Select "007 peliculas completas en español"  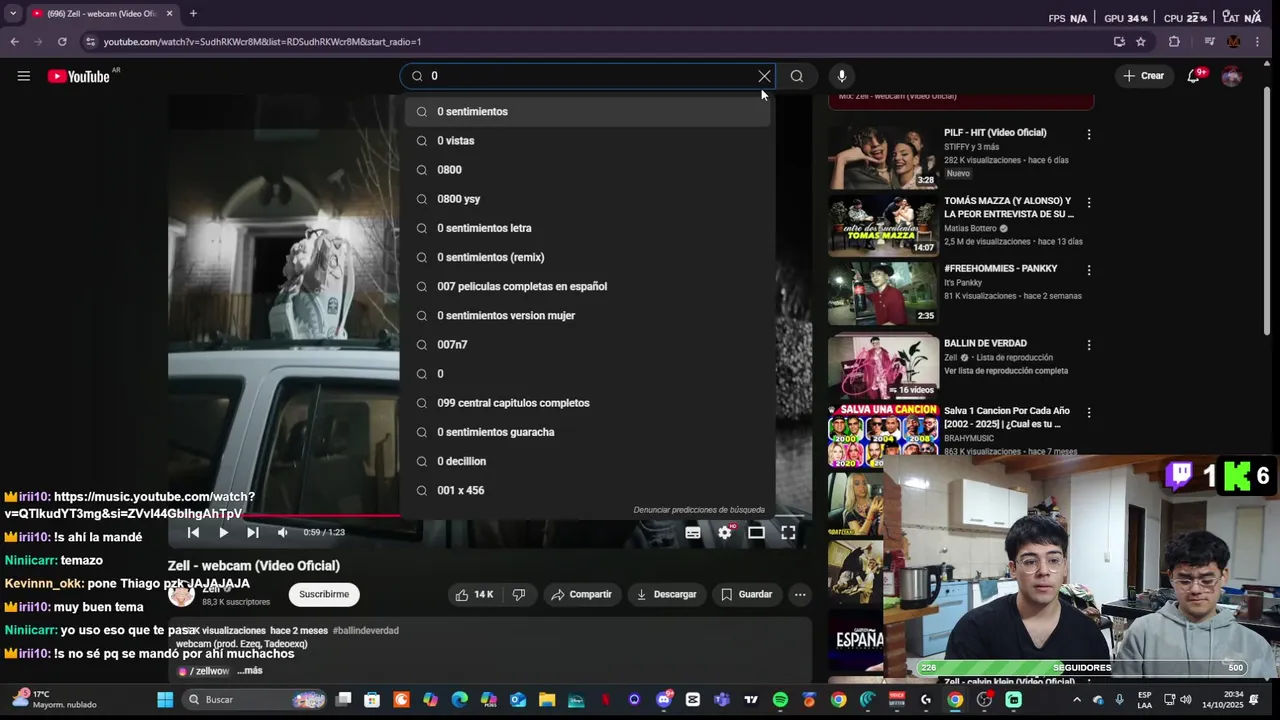coord(588,286)
